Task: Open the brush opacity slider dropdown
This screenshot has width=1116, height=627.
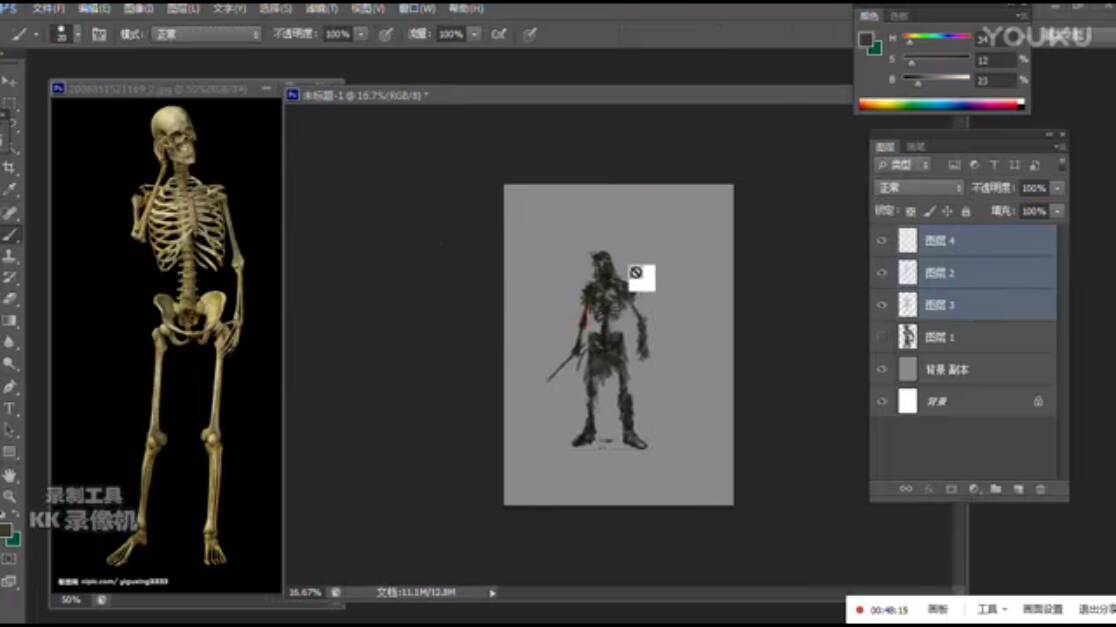Action: pos(361,33)
